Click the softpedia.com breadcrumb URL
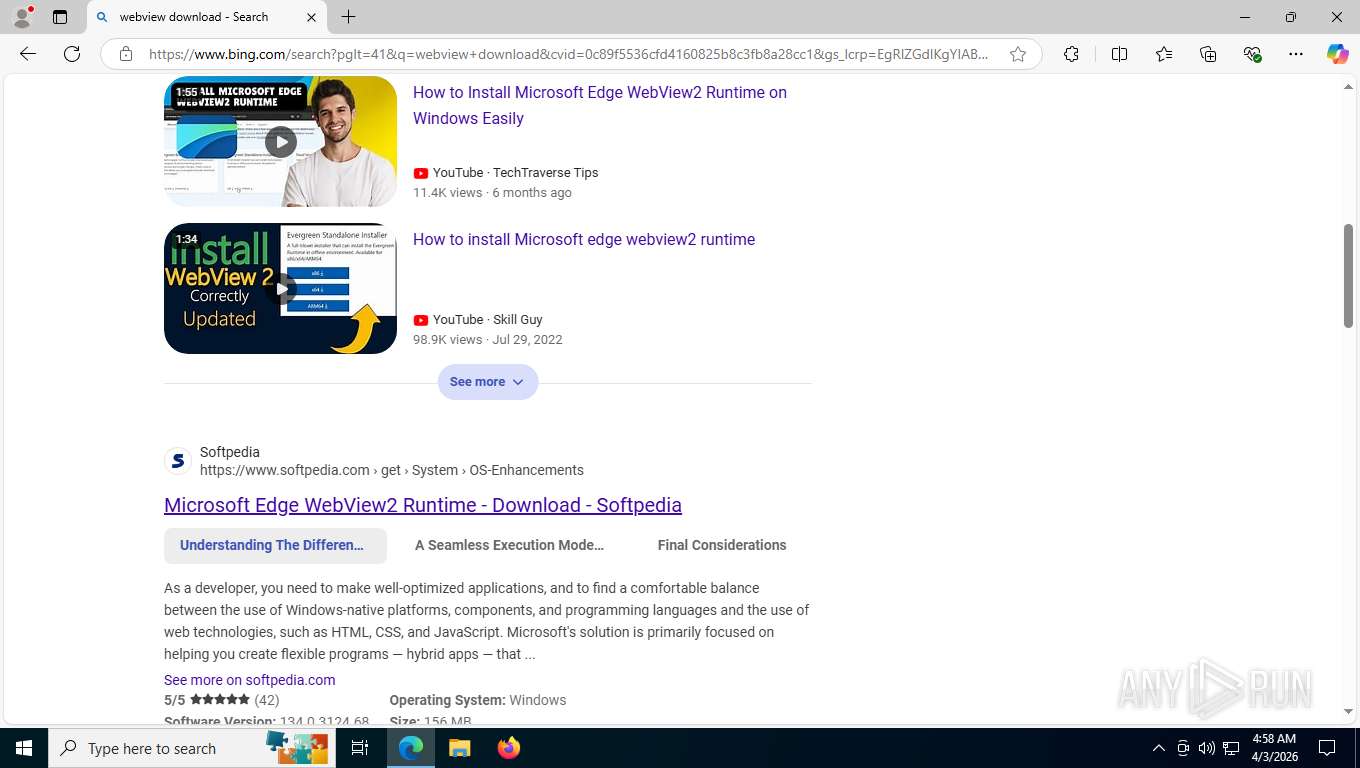Image resolution: width=1360 pixels, height=768 pixels. point(392,470)
